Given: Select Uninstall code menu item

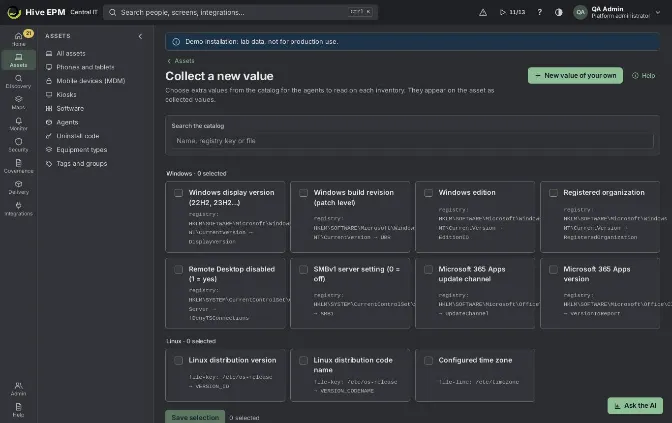Looking at the screenshot, I should (94, 136).
